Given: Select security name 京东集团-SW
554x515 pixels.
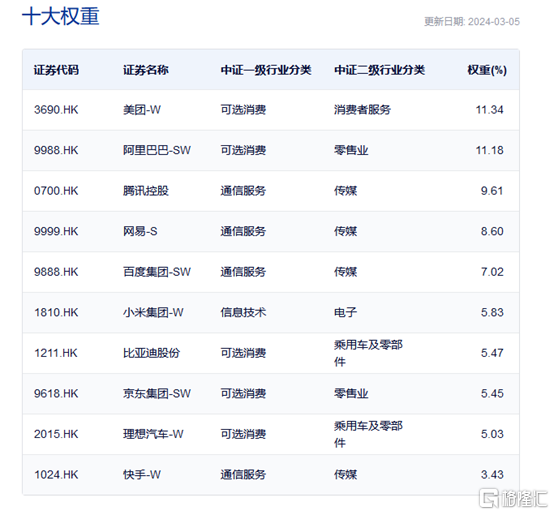Looking at the screenshot, I should point(157,393).
